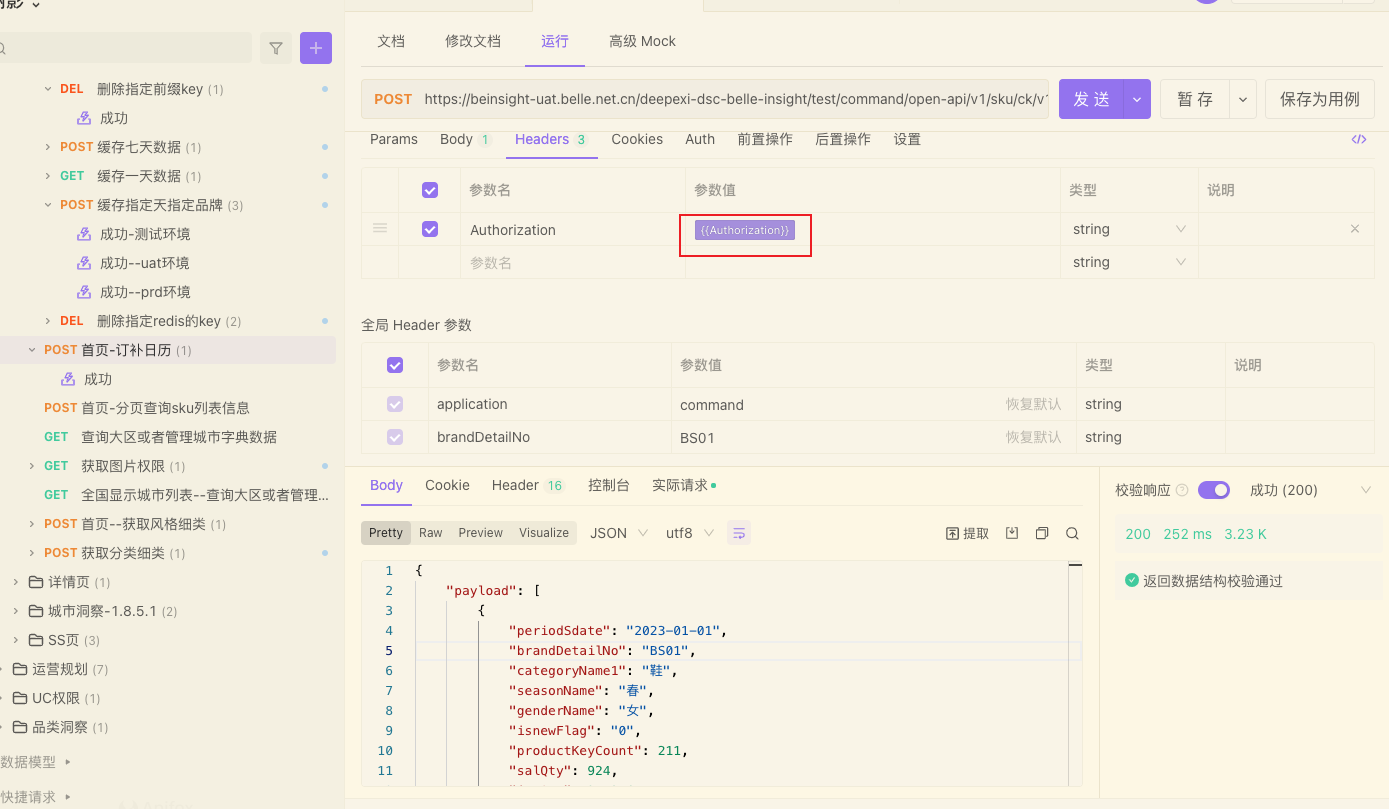This screenshot has width=1389, height=809.
Task: Click the code snippet icon beside 设置
Action: (1358, 139)
